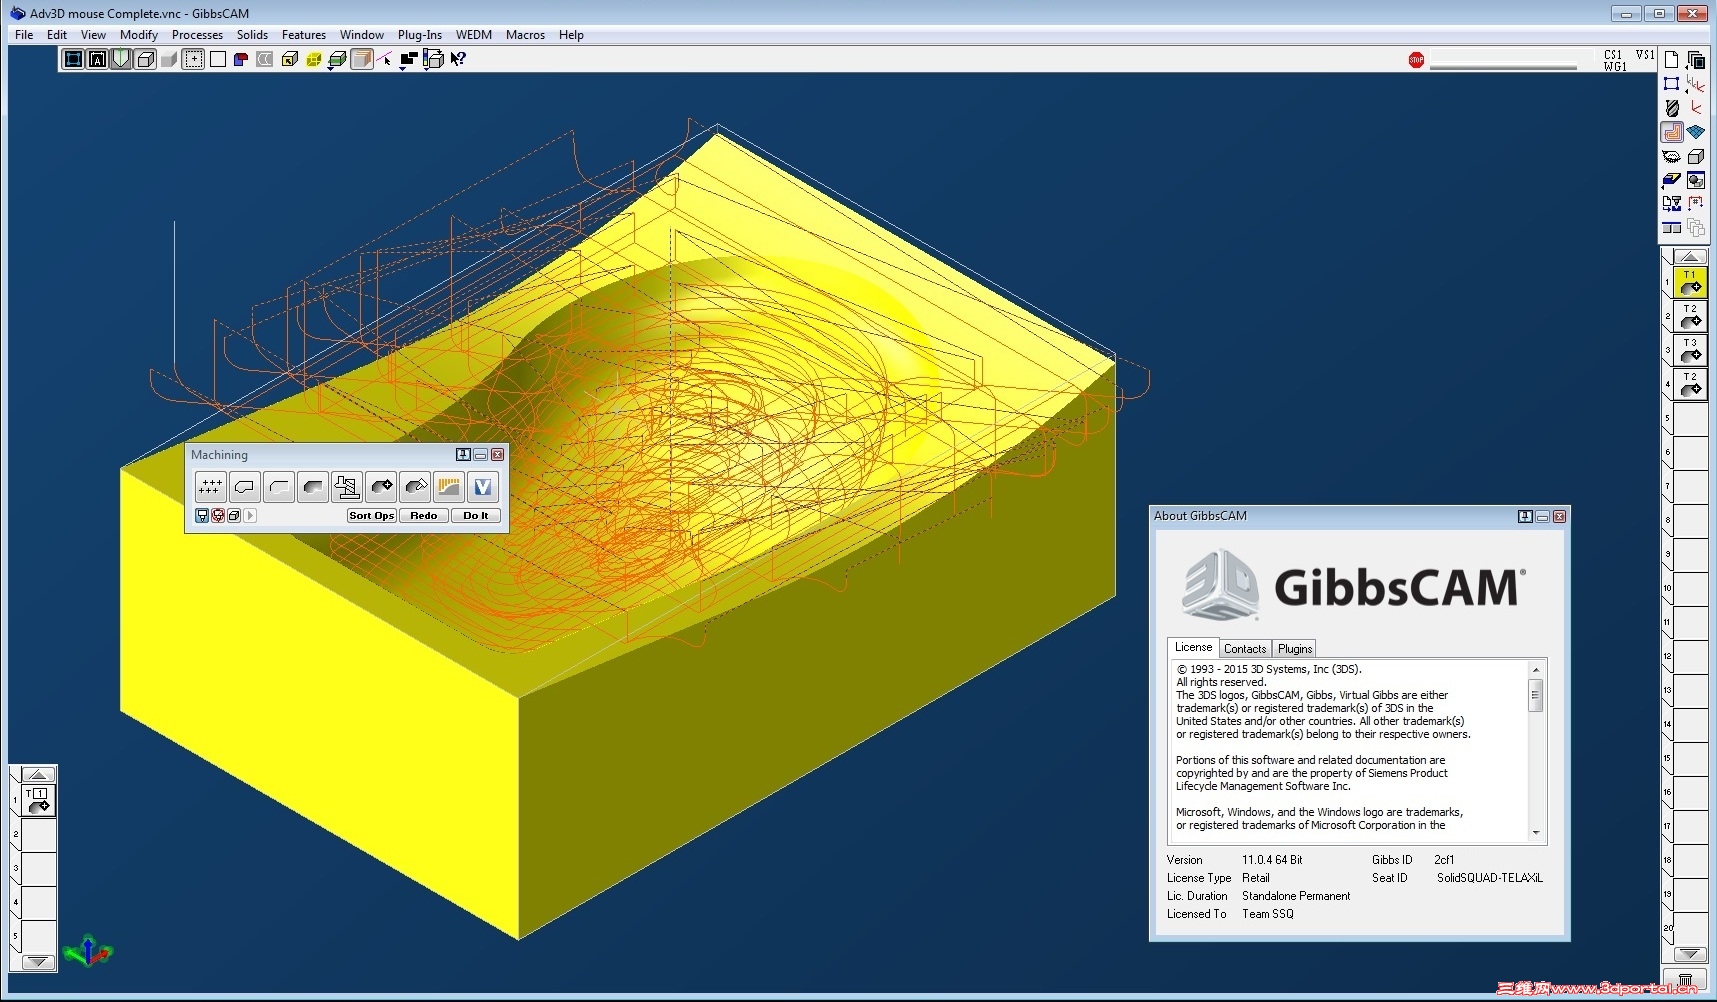Click the white square icon in top toolbar

[217, 59]
